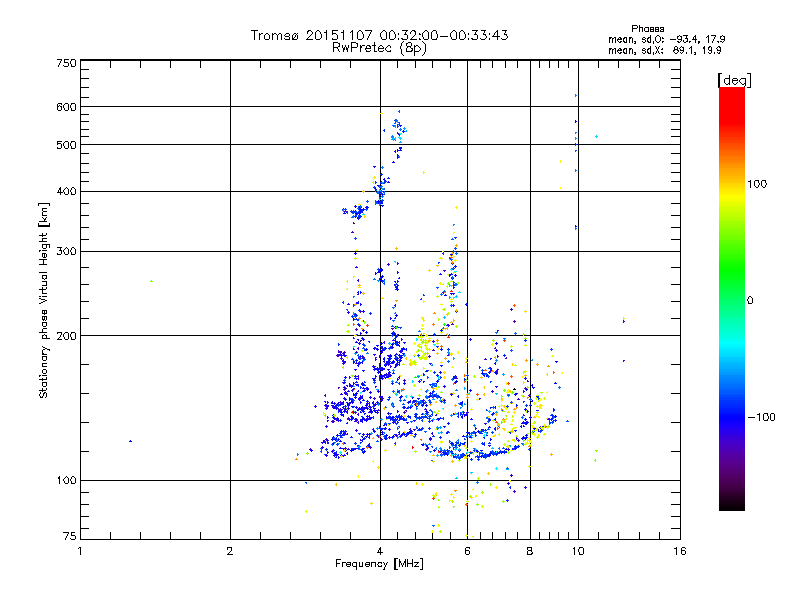Click the colorbar '100' tick label

tap(757, 184)
